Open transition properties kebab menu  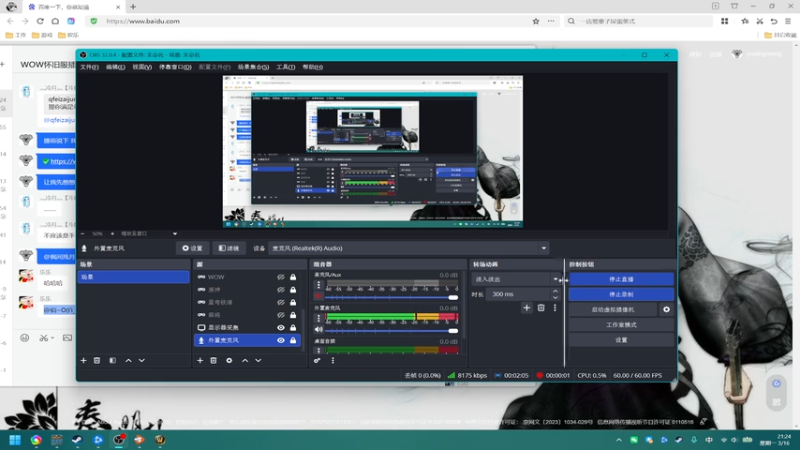555,308
